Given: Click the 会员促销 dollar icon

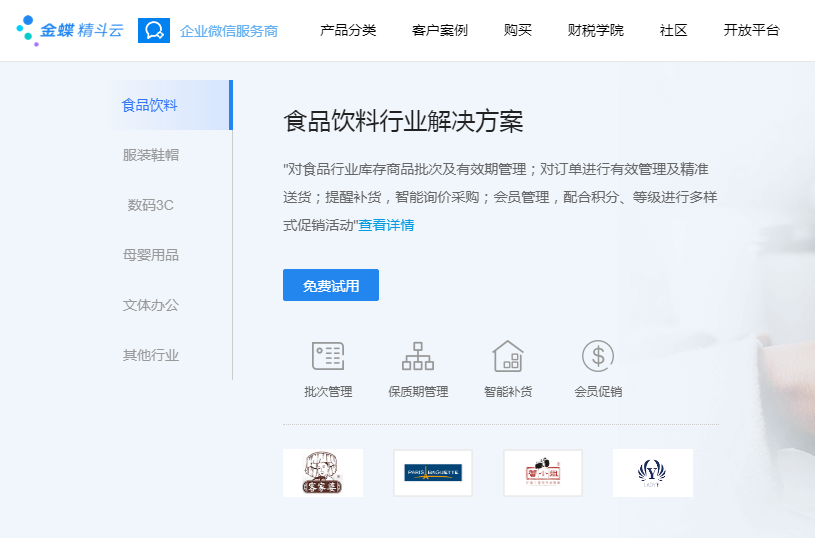Looking at the screenshot, I should [x=598, y=356].
